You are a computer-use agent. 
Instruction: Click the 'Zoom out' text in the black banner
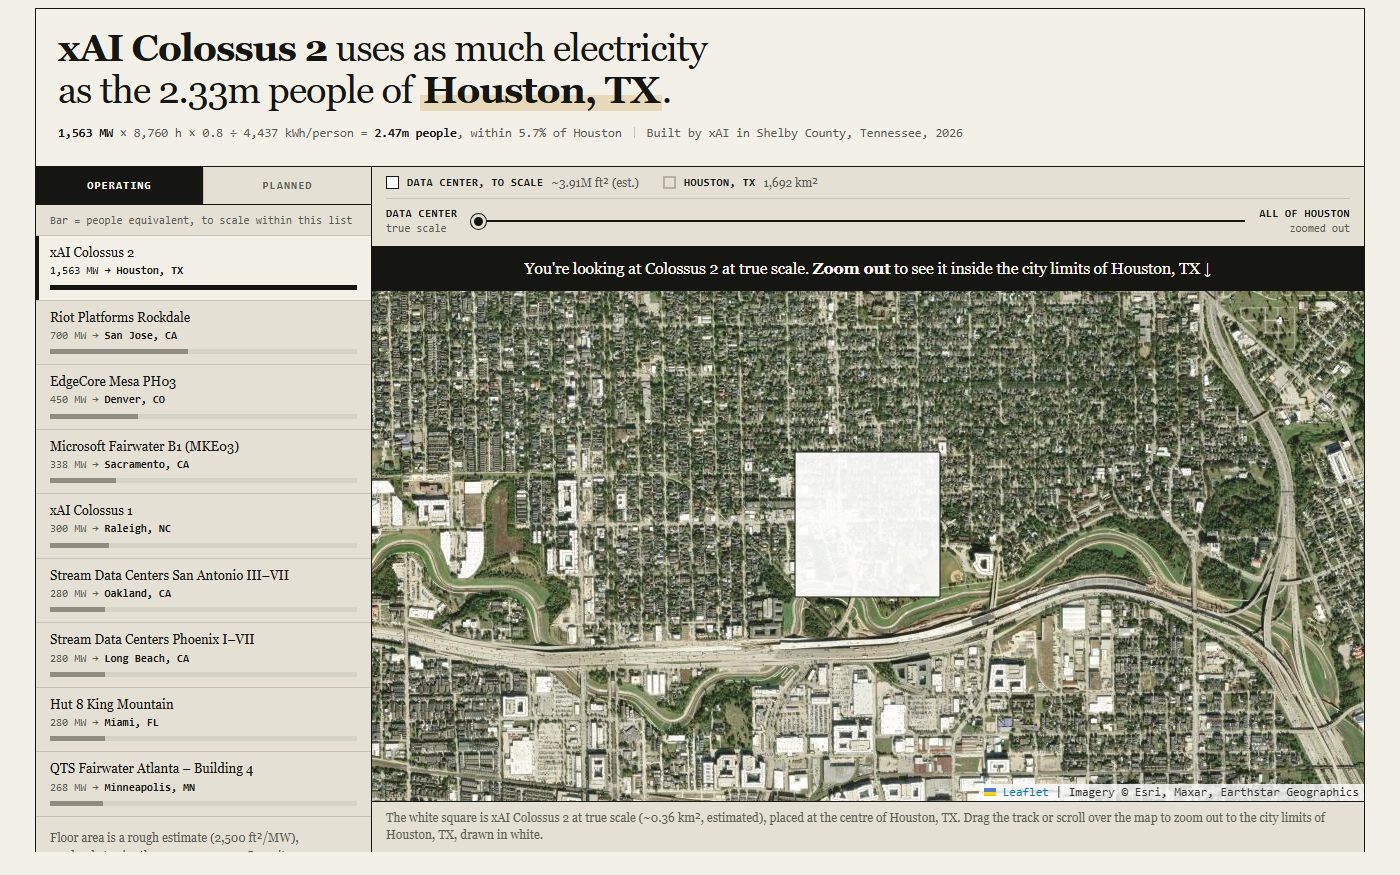(x=851, y=269)
